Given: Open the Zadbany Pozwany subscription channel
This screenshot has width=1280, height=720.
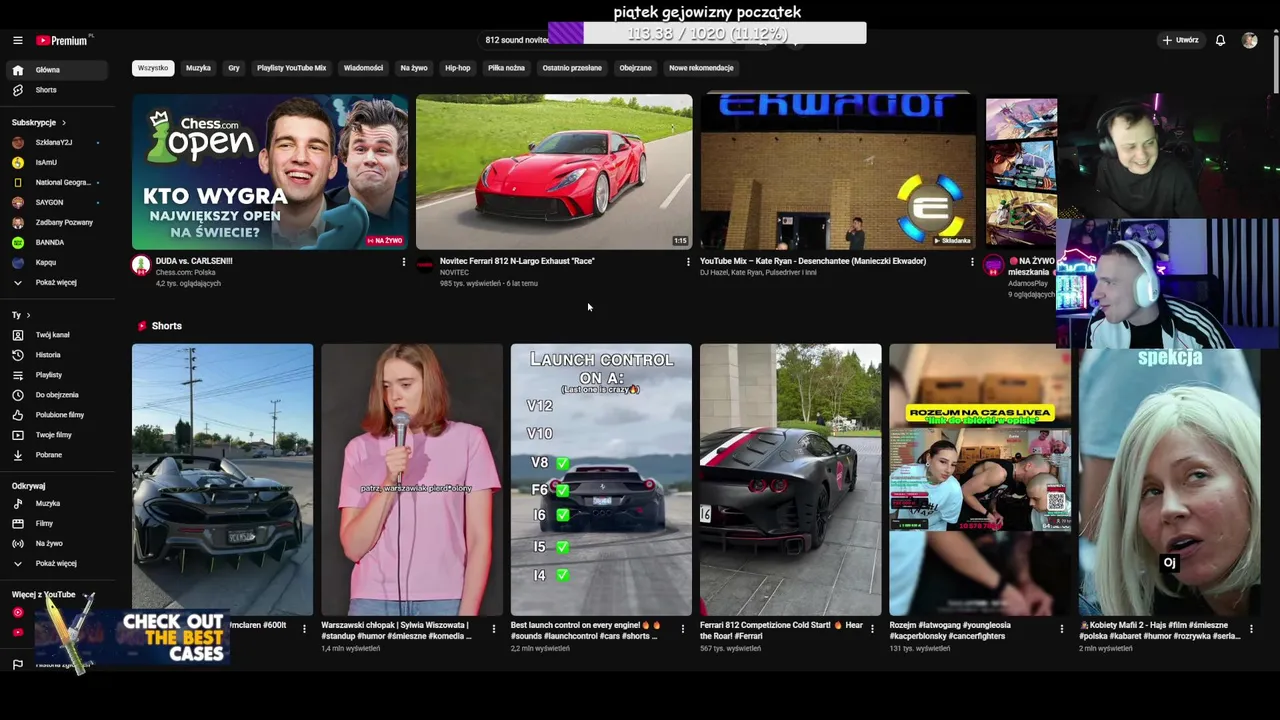Looking at the screenshot, I should (55, 222).
